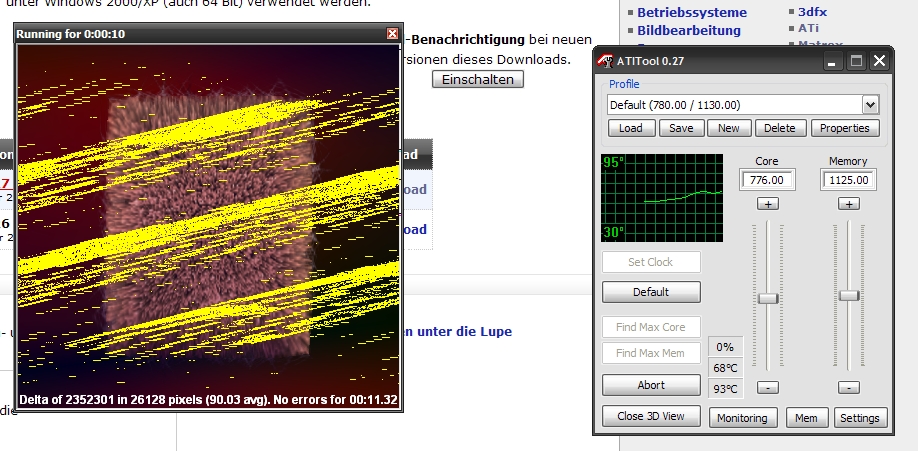This screenshot has height=451, width=918.
Task: Decrease Memory clock with minus button
Action: coord(849,387)
